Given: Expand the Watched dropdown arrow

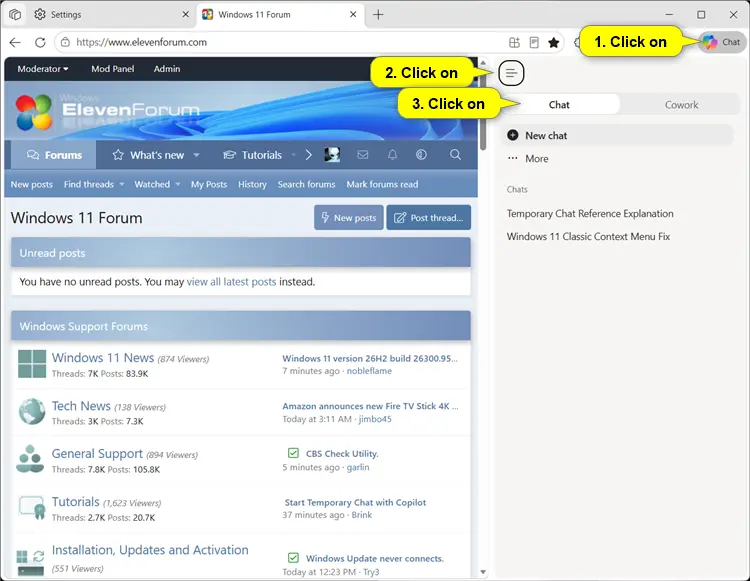Looking at the screenshot, I should (x=178, y=184).
